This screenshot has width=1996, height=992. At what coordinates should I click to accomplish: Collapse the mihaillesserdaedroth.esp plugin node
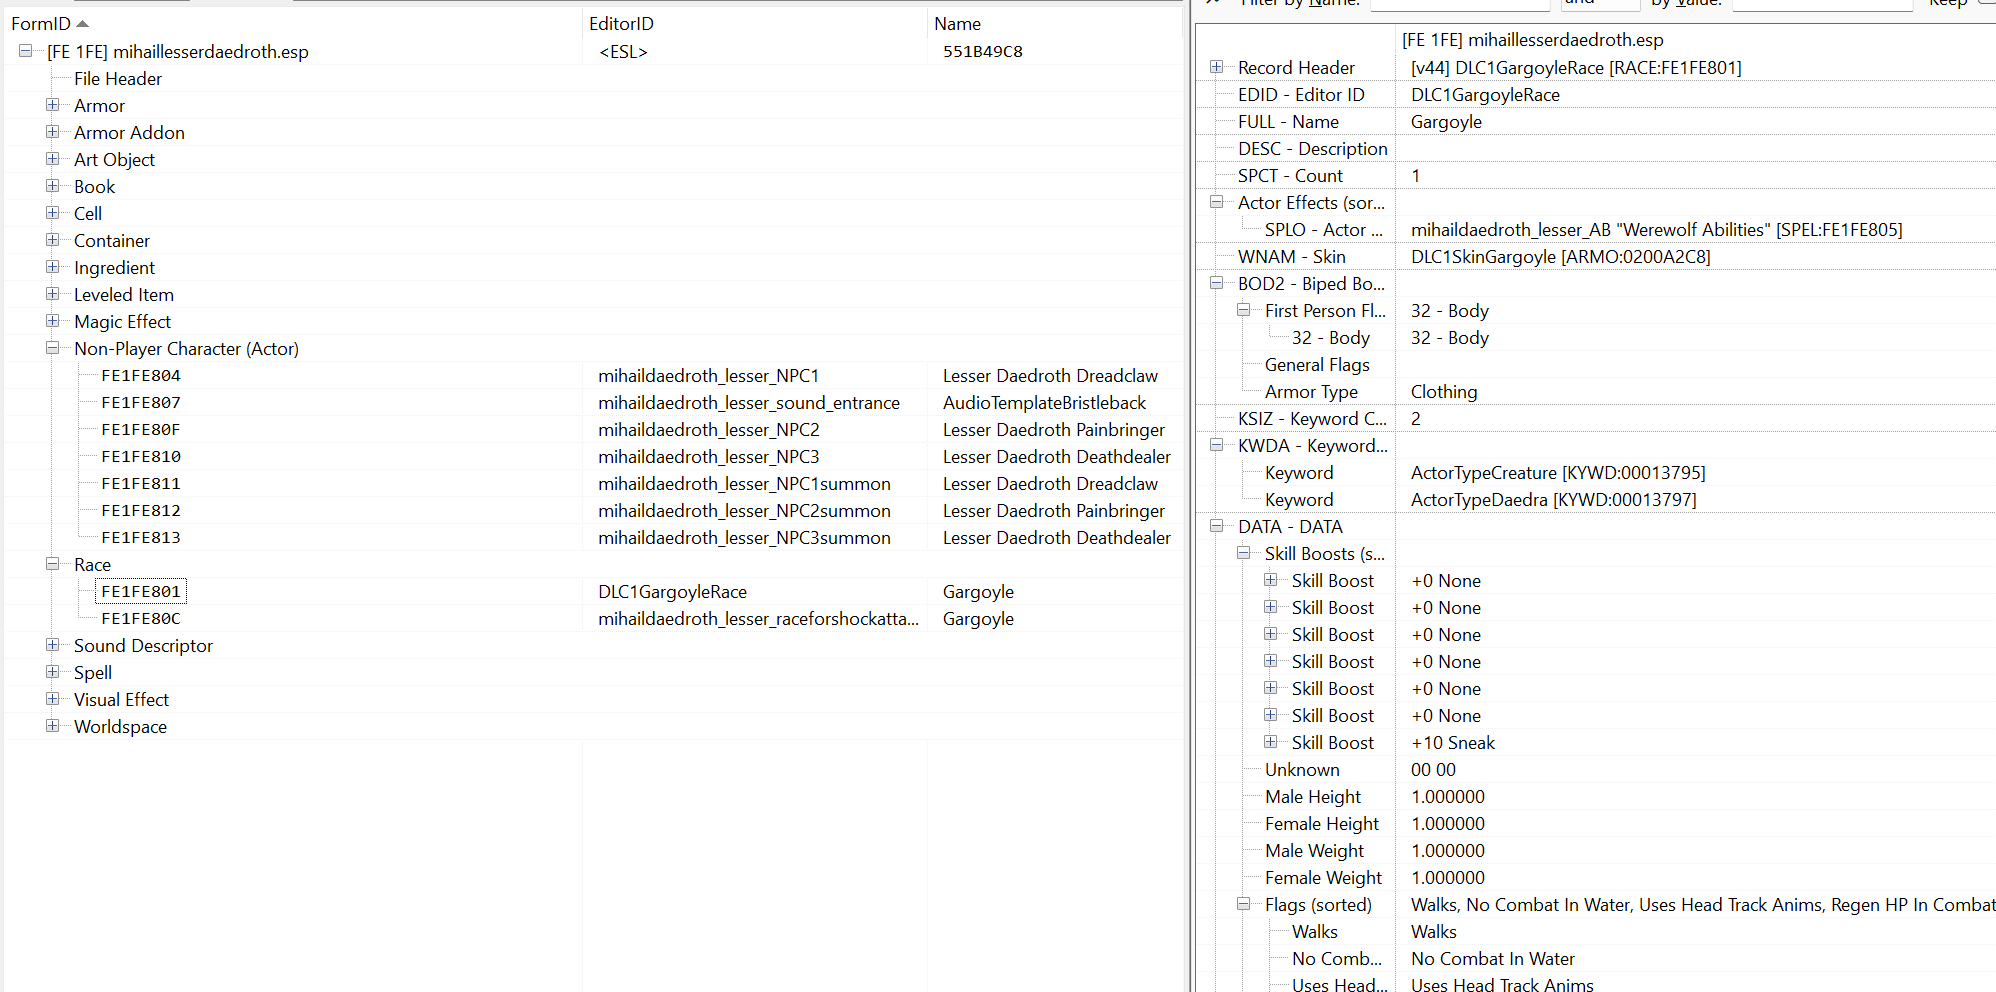[25, 51]
